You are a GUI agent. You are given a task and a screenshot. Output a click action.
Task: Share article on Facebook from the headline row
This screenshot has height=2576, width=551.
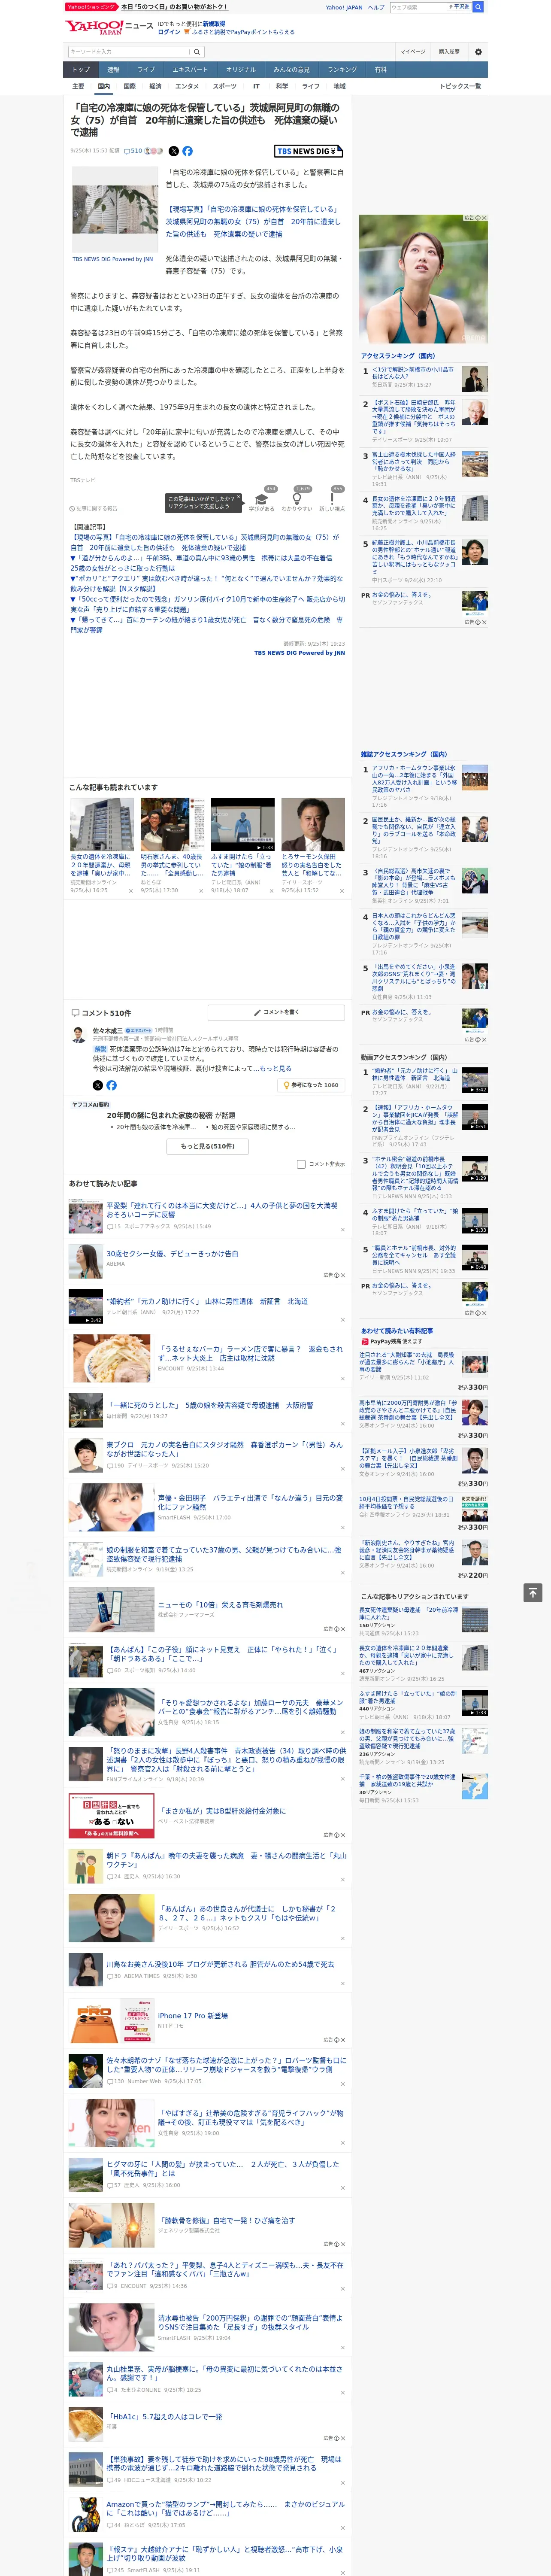point(187,151)
